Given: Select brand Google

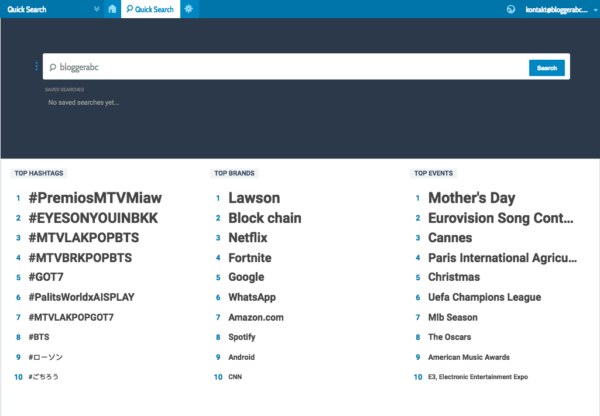Looking at the screenshot, I should pos(246,277).
